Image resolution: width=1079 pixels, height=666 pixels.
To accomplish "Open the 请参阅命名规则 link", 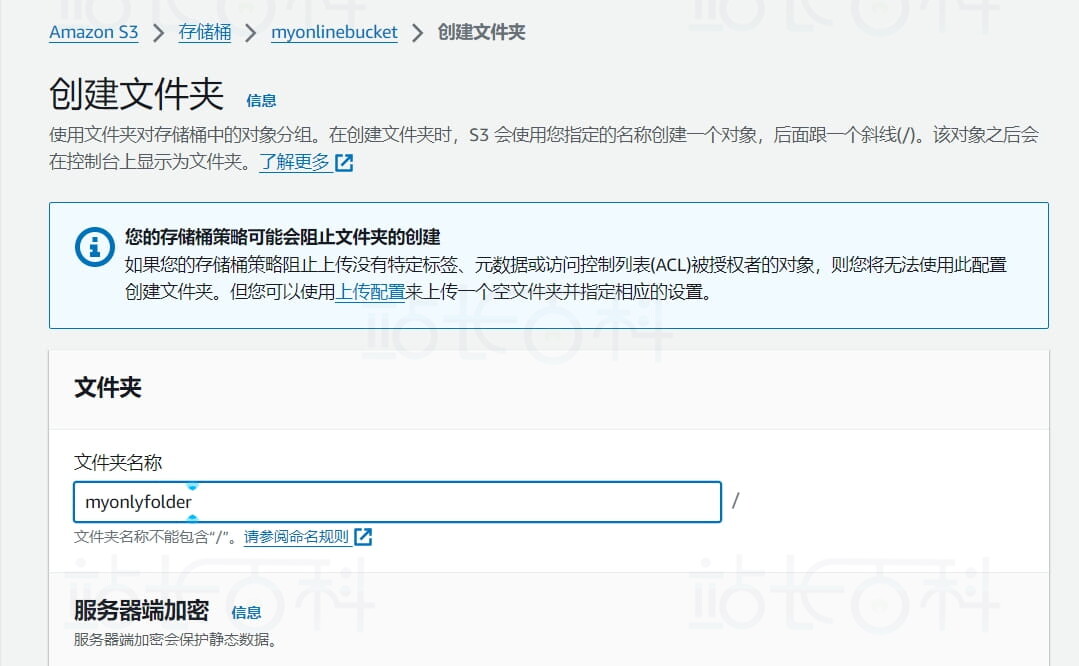I will (297, 537).
